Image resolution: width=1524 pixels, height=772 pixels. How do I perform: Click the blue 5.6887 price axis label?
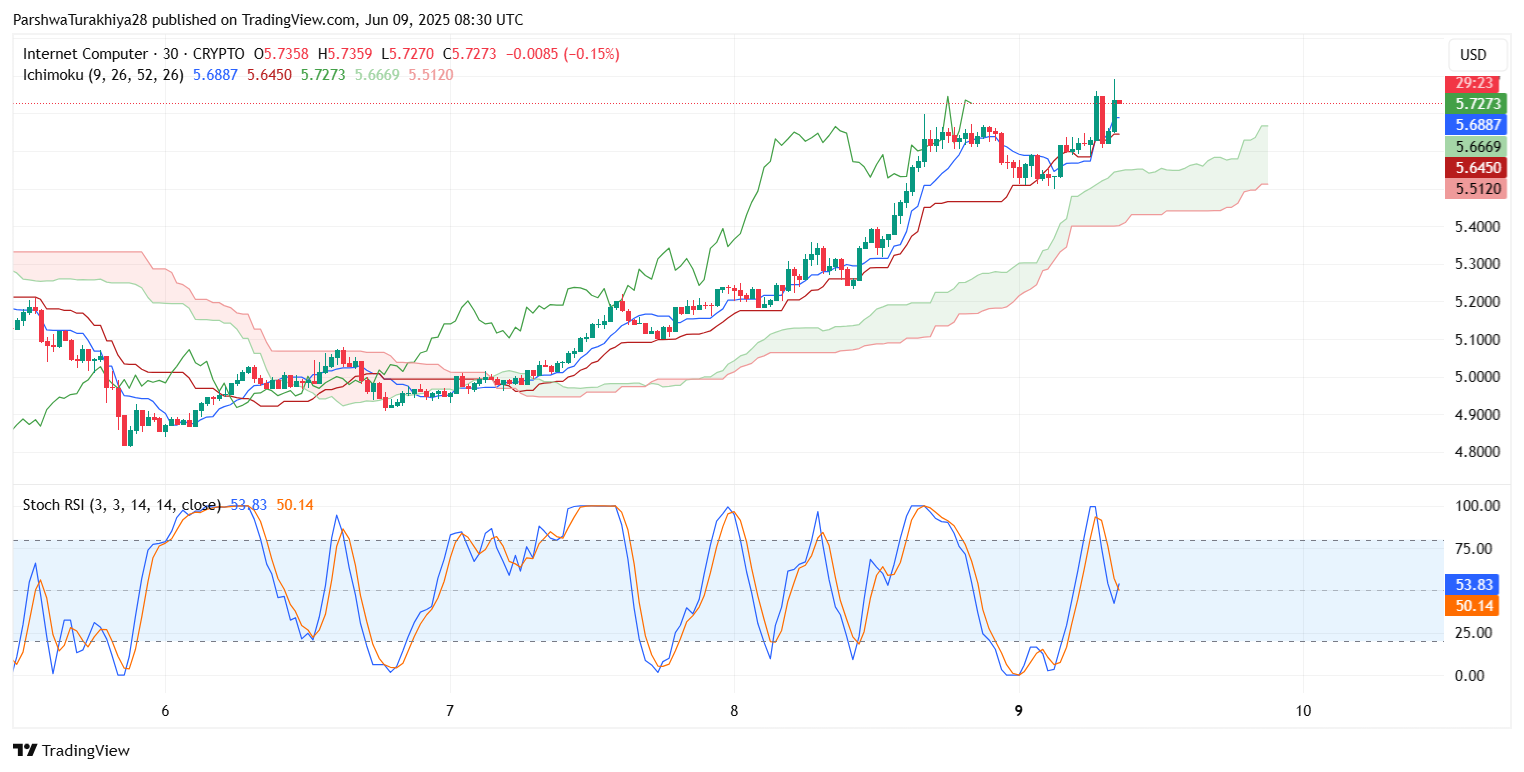coord(1475,125)
